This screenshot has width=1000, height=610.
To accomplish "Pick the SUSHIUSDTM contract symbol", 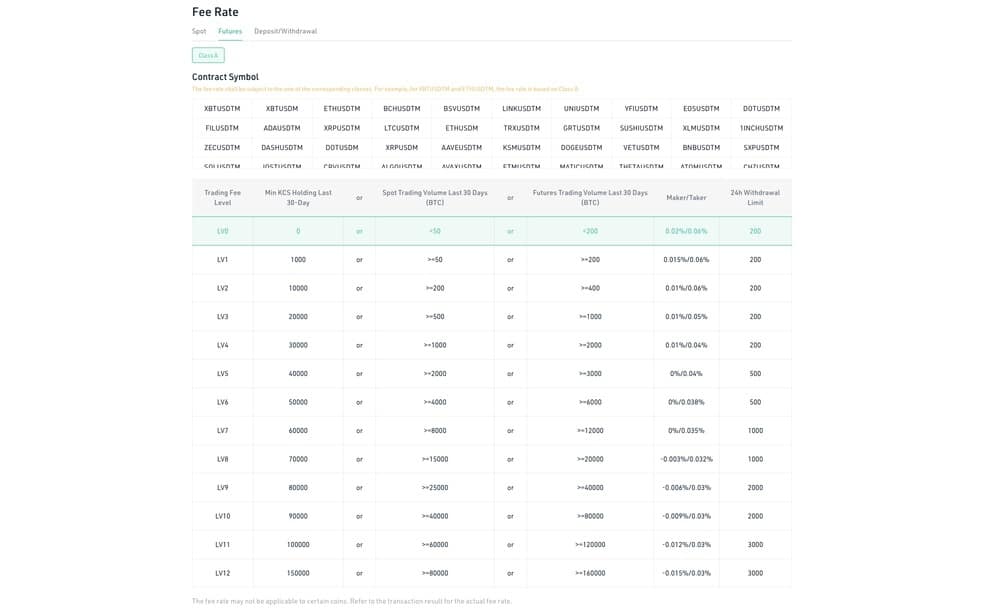I will point(641,128).
